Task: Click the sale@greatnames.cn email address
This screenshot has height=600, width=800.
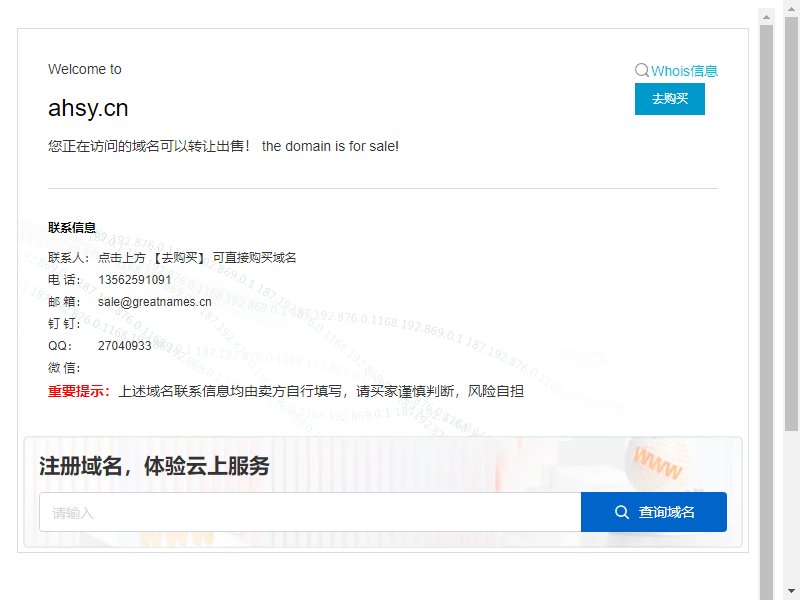Action: click(x=155, y=302)
